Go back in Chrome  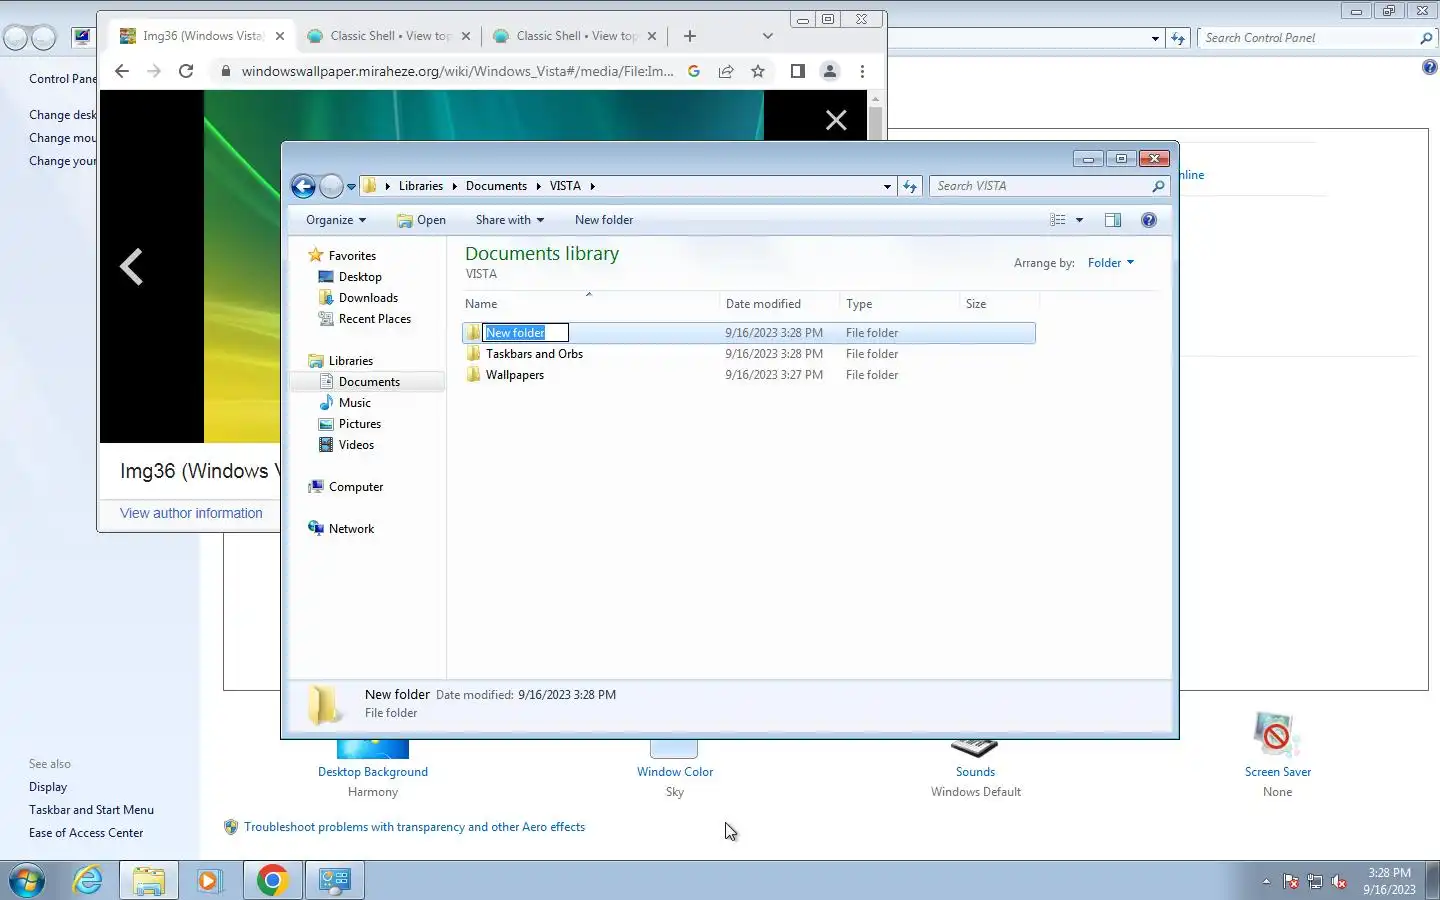click(x=122, y=71)
